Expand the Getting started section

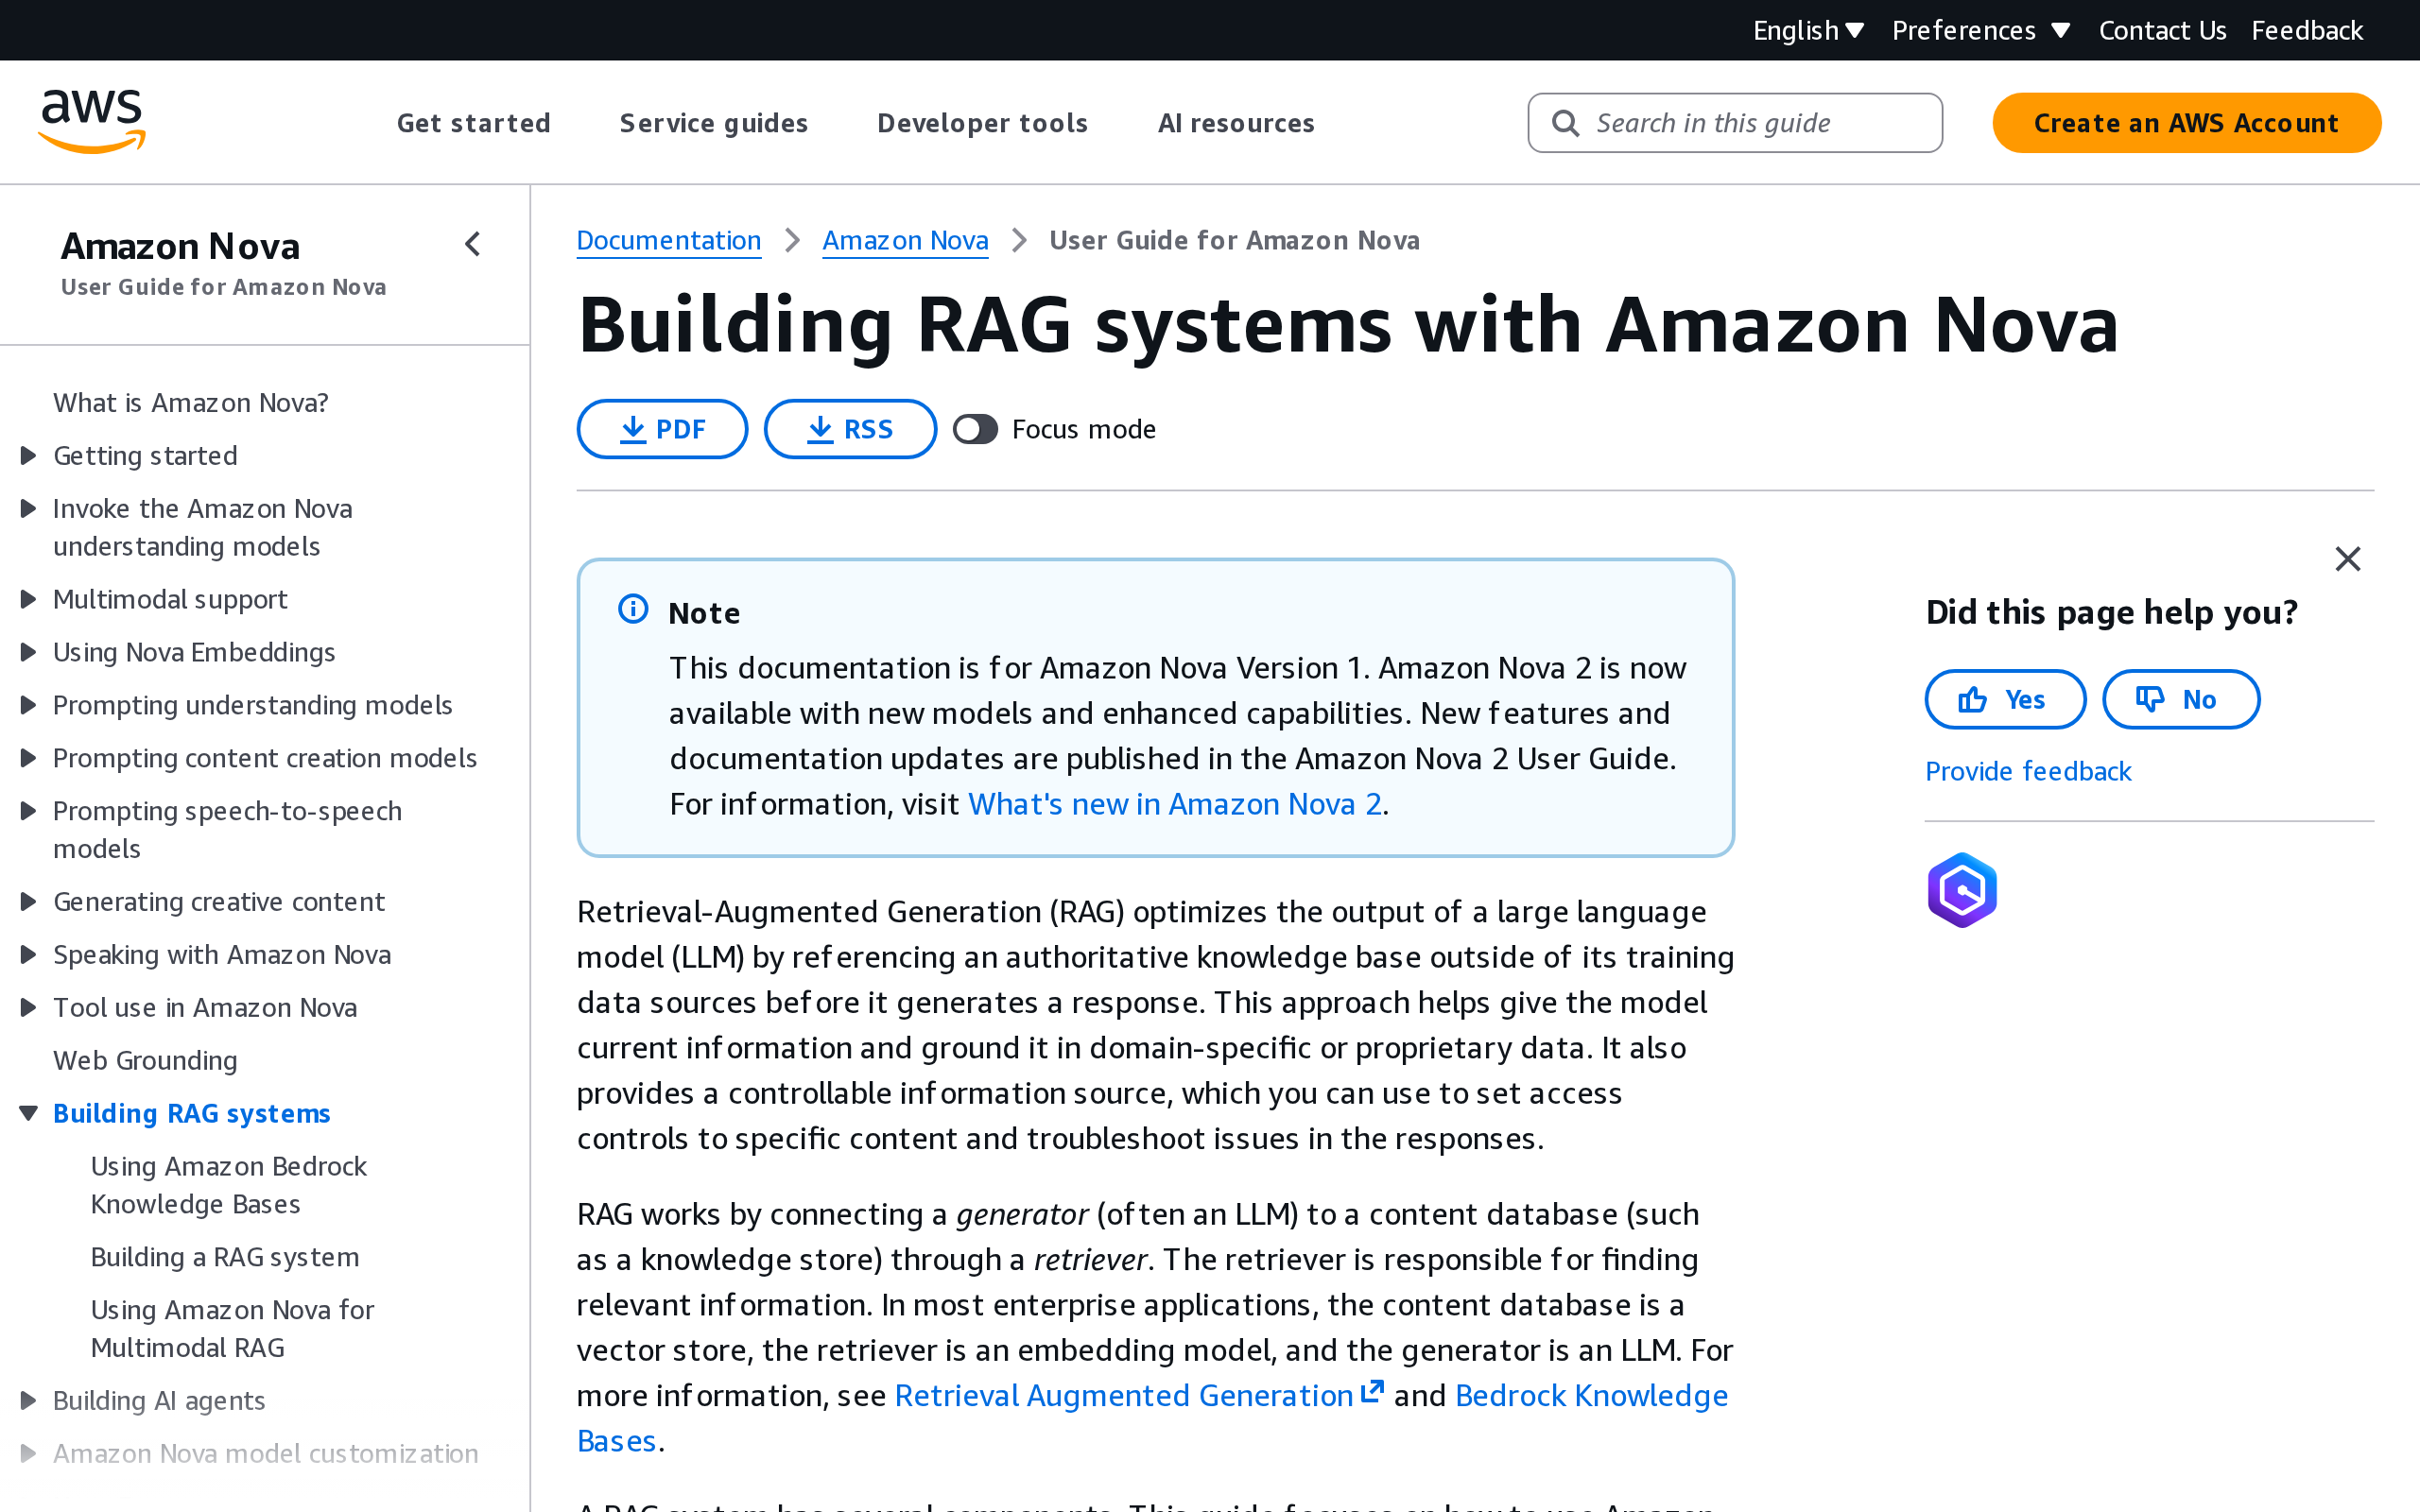29,456
